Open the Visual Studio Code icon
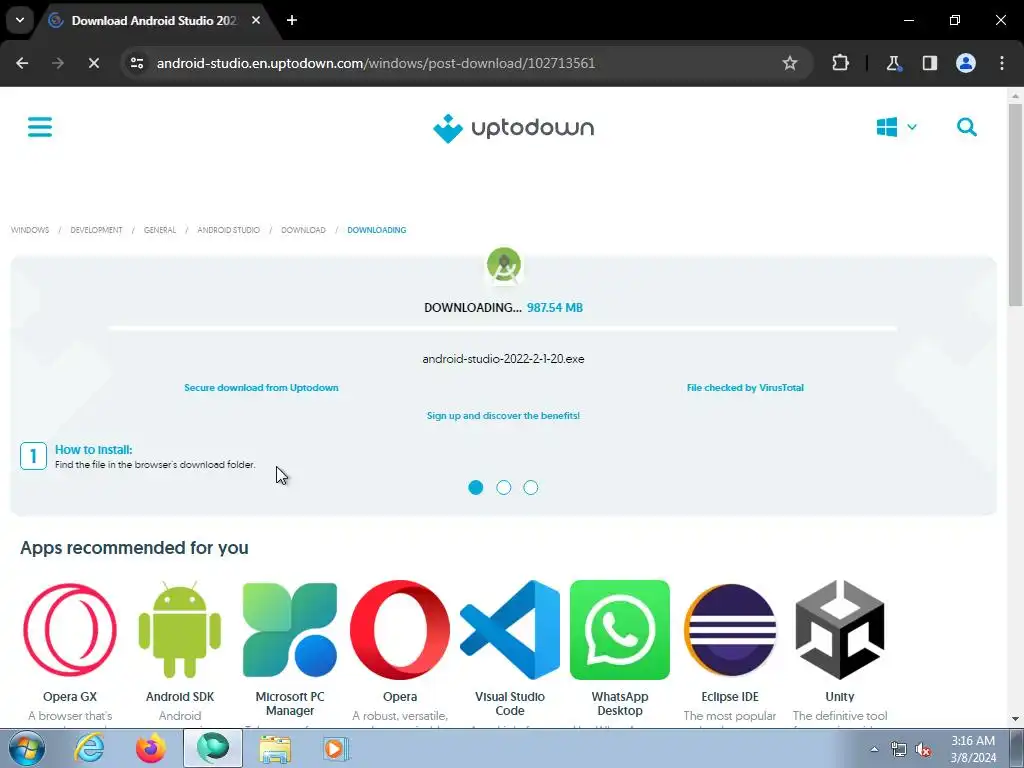Viewport: 1024px width, 768px height. tap(510, 630)
